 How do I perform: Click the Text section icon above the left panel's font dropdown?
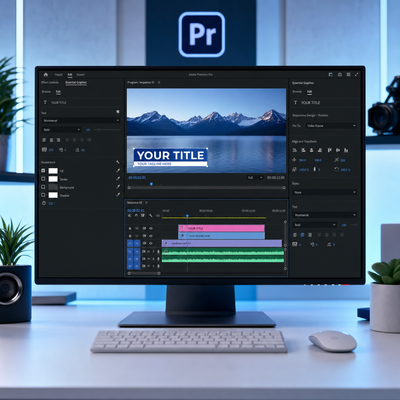118,112
